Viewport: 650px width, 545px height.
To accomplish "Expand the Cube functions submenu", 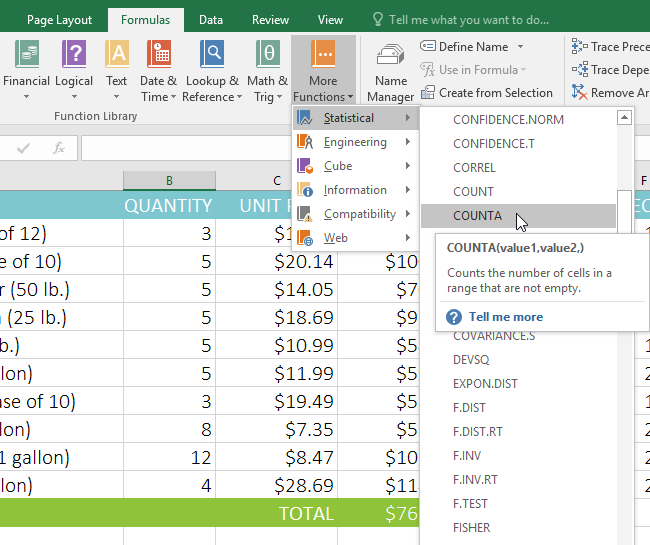I will click(355, 166).
